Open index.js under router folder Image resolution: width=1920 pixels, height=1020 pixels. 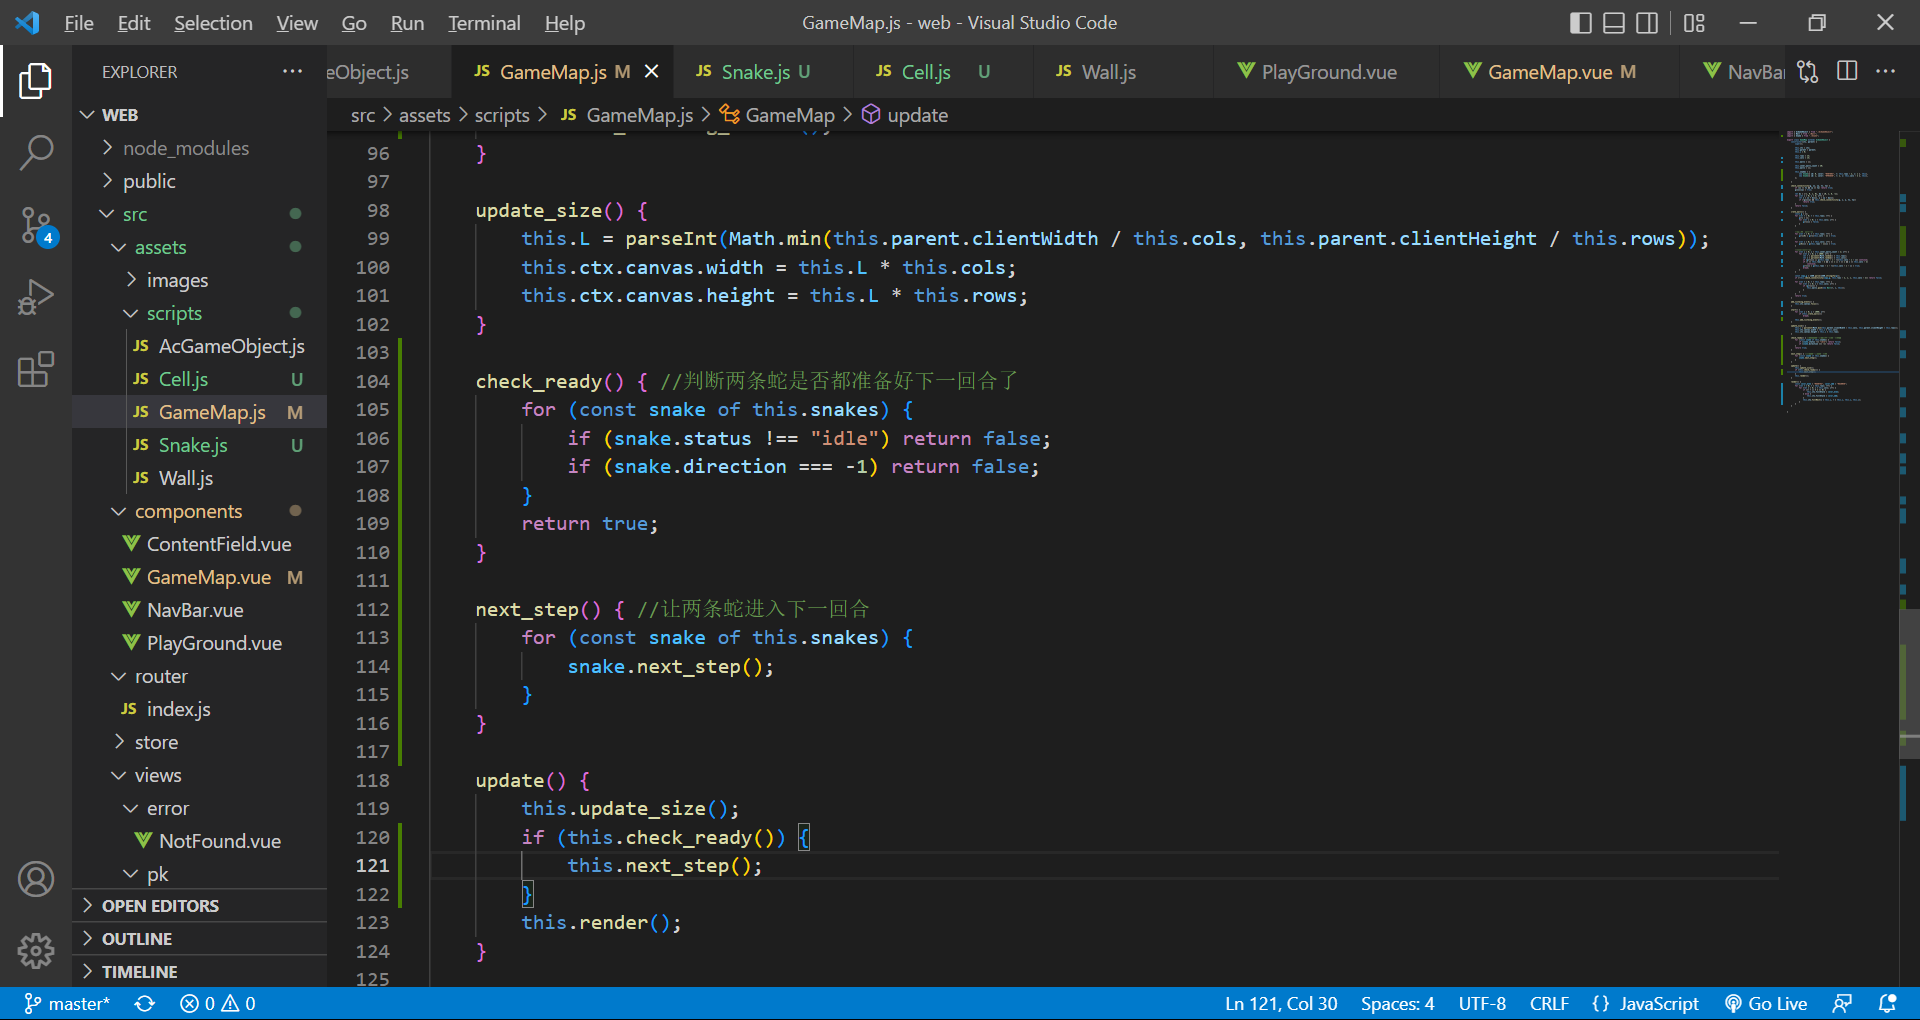[x=200, y=709]
